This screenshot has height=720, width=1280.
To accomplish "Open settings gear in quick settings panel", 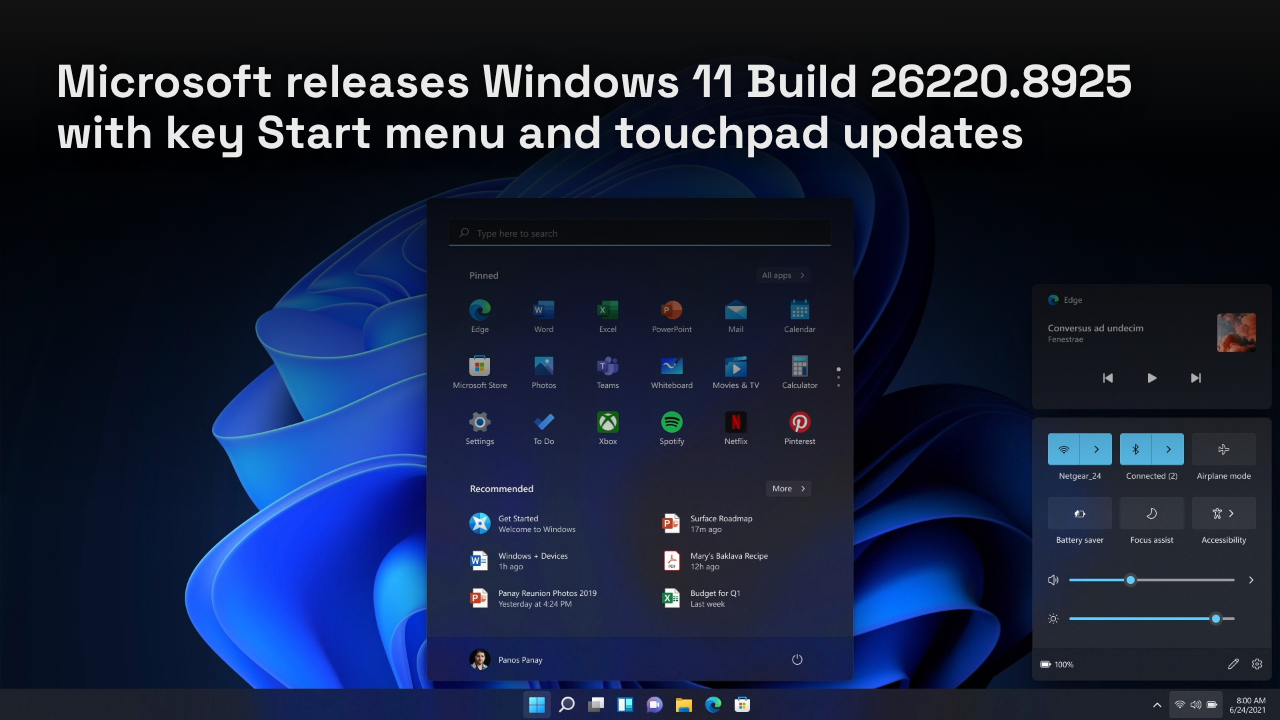I will point(1257,664).
